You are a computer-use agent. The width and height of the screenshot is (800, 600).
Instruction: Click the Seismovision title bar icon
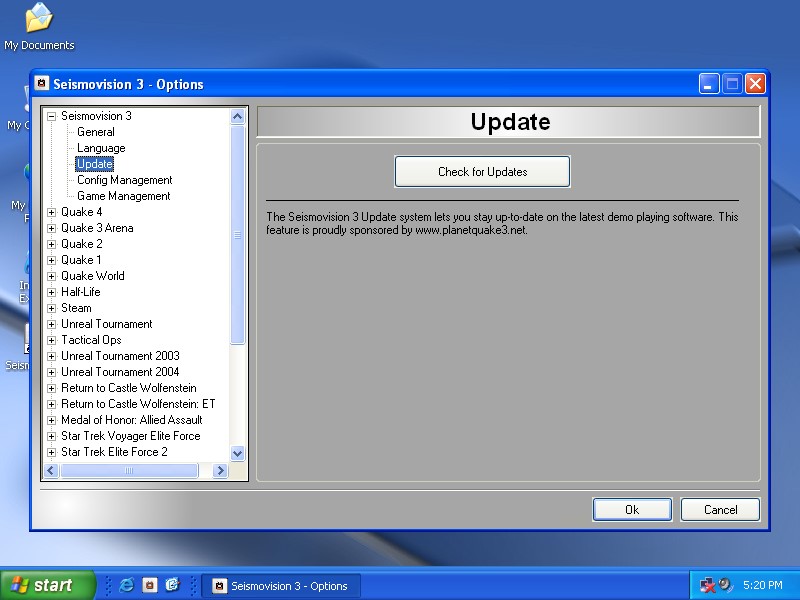[x=42, y=84]
